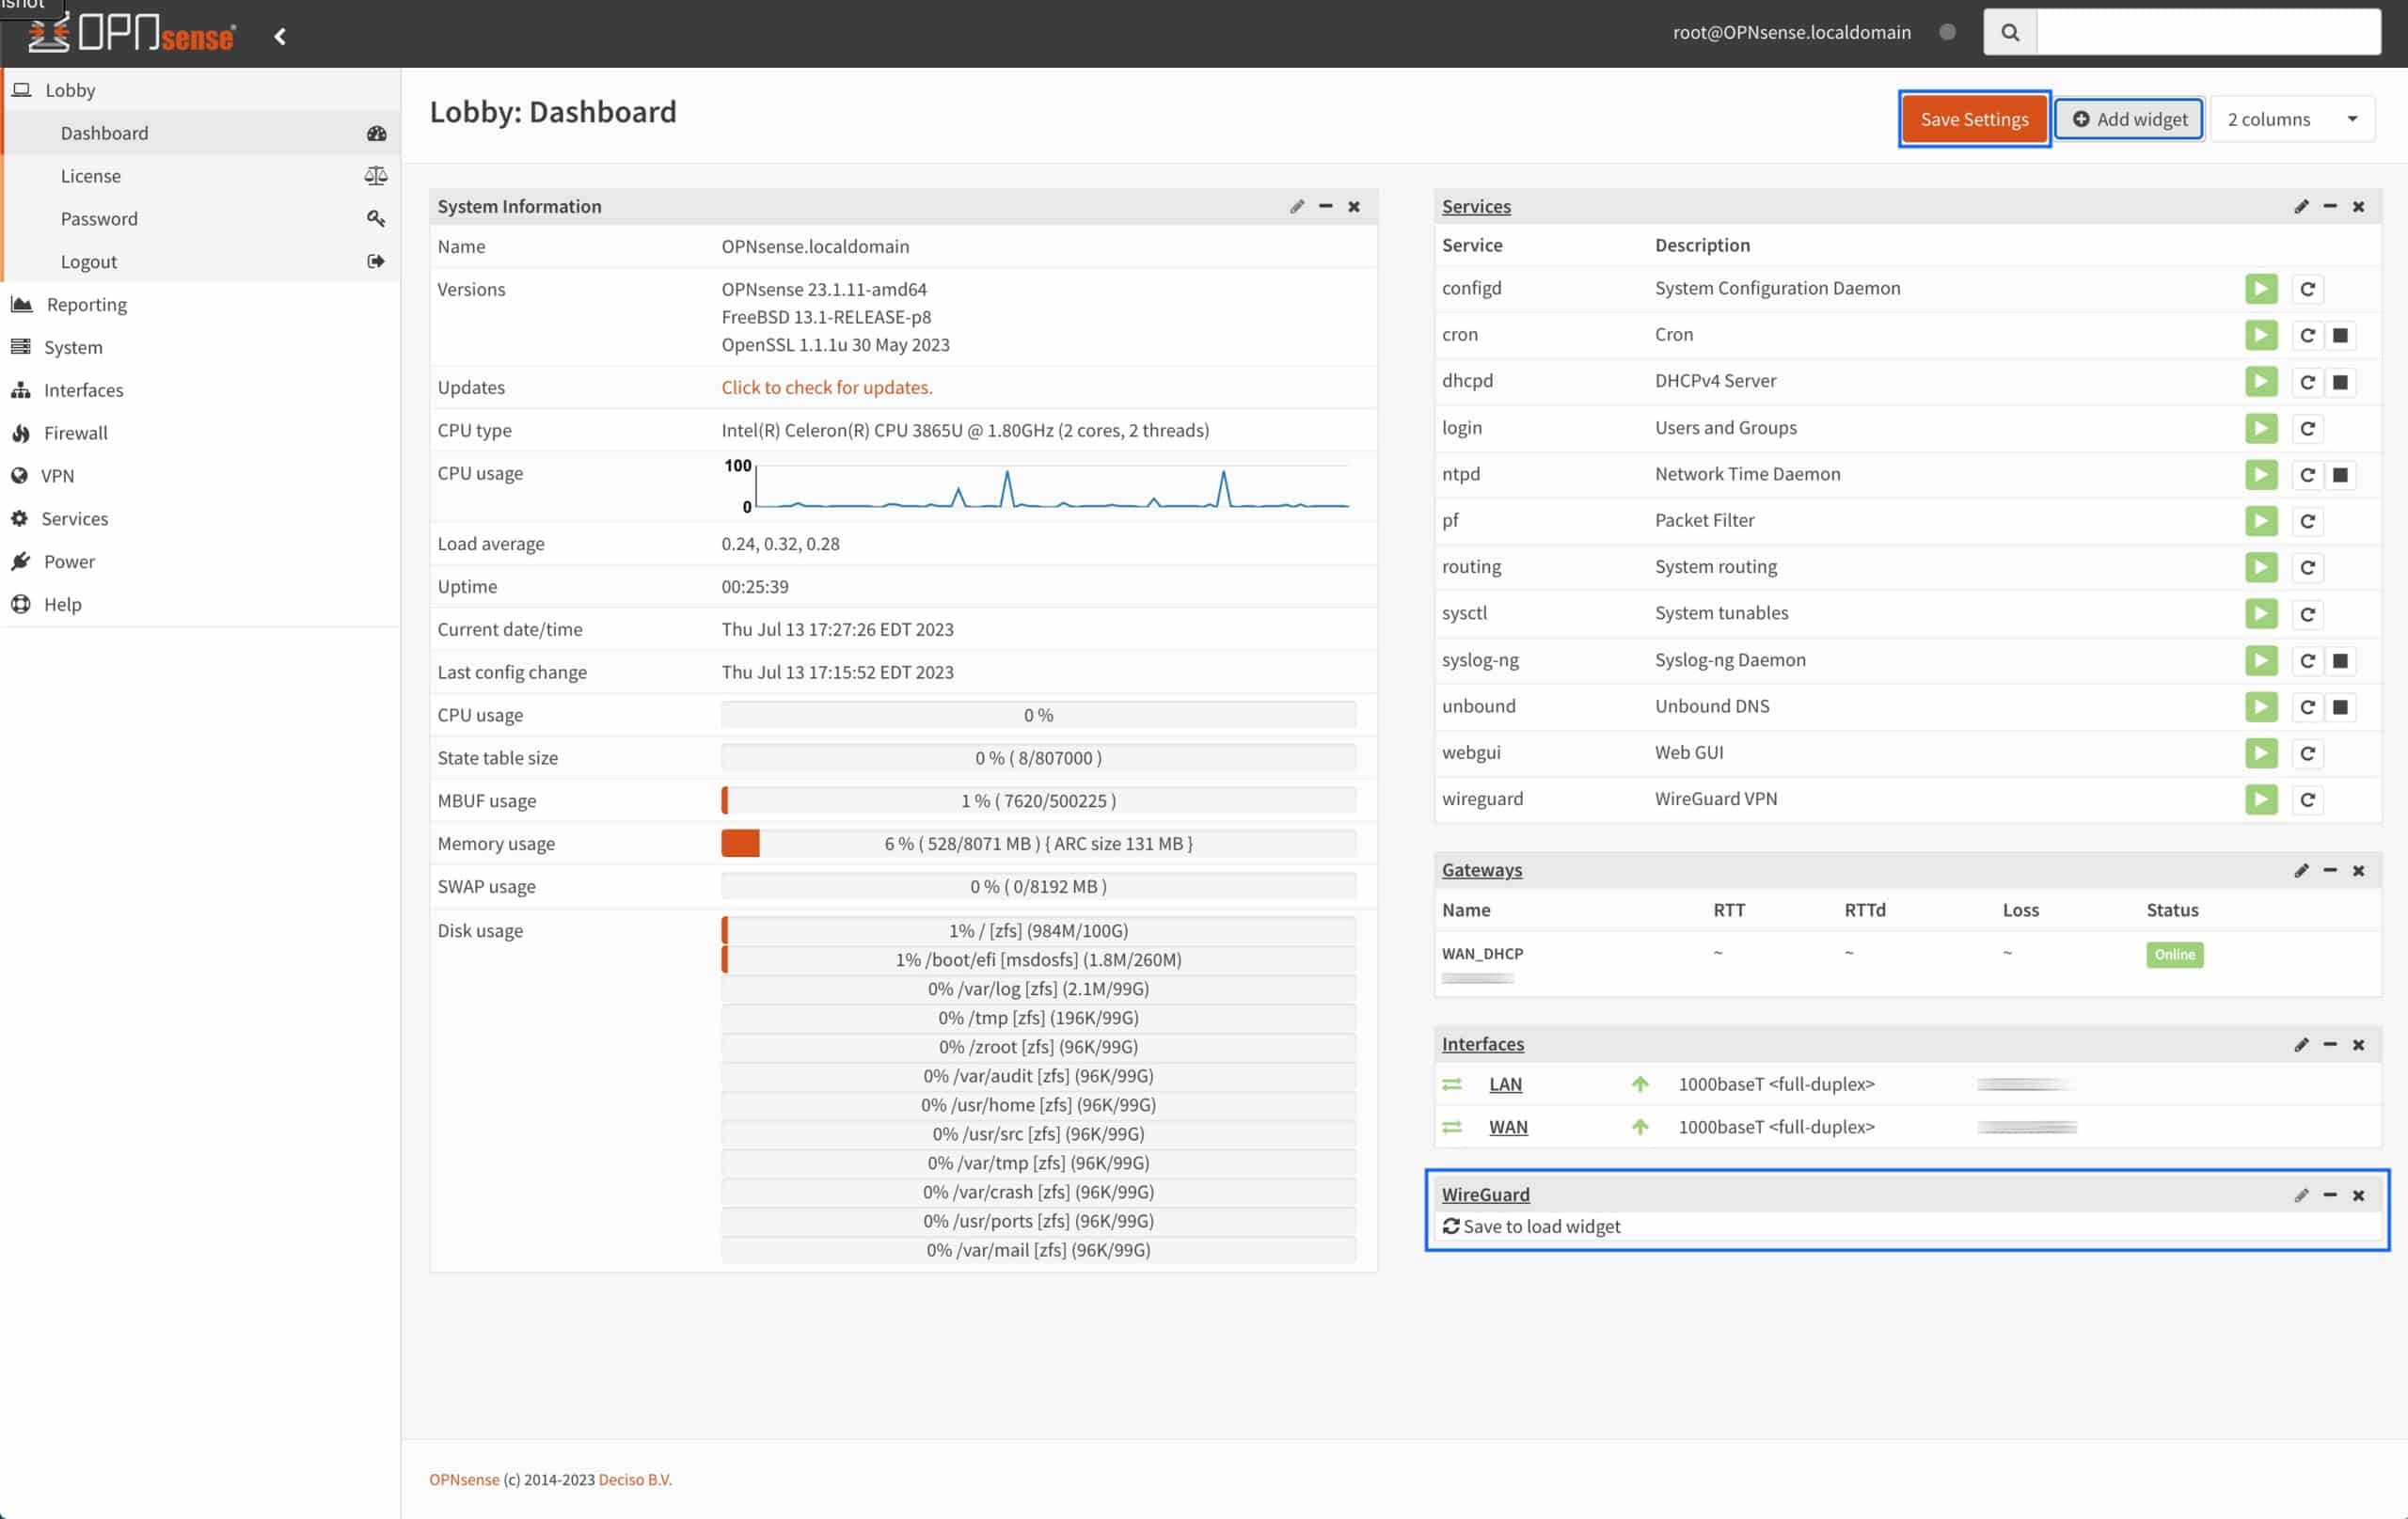Stop the ntpd service
Image resolution: width=2408 pixels, height=1519 pixels.
(2340, 475)
